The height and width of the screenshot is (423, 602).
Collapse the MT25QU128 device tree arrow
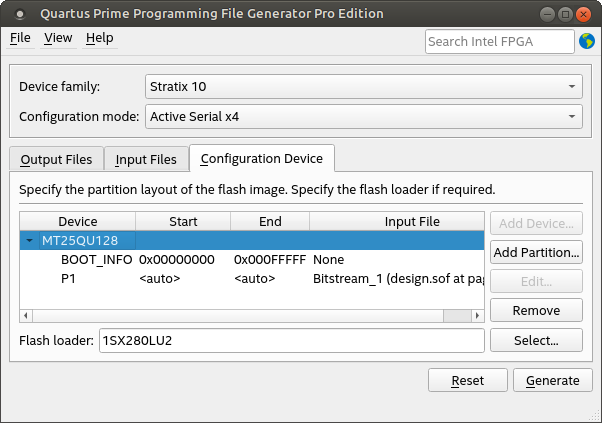(x=31, y=241)
